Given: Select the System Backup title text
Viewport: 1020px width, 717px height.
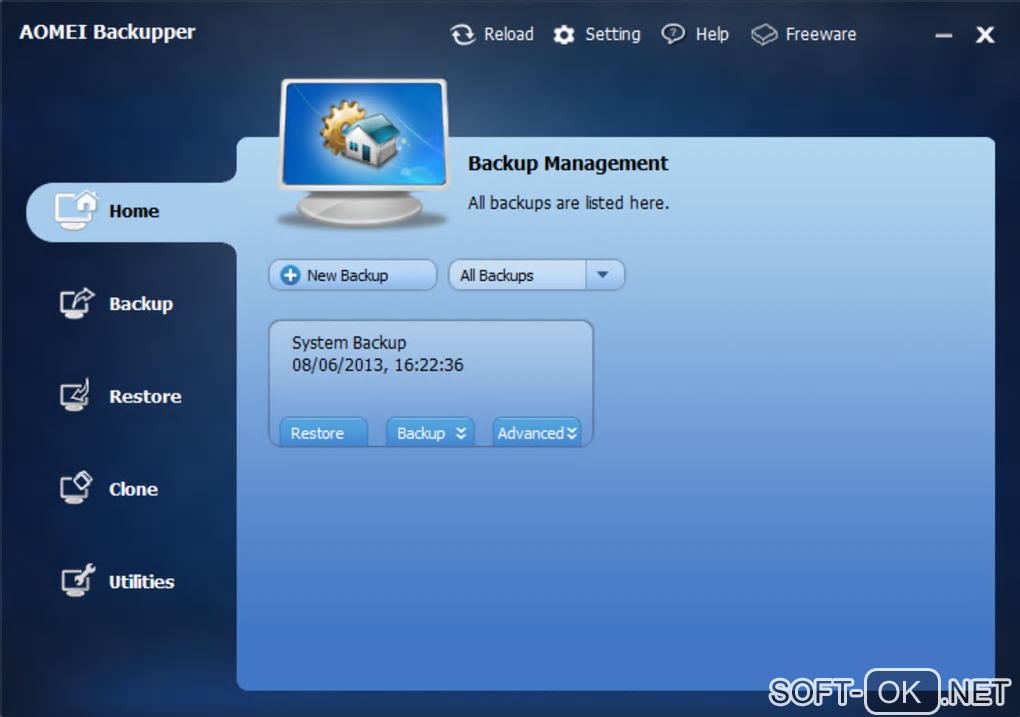Looking at the screenshot, I should (x=349, y=343).
